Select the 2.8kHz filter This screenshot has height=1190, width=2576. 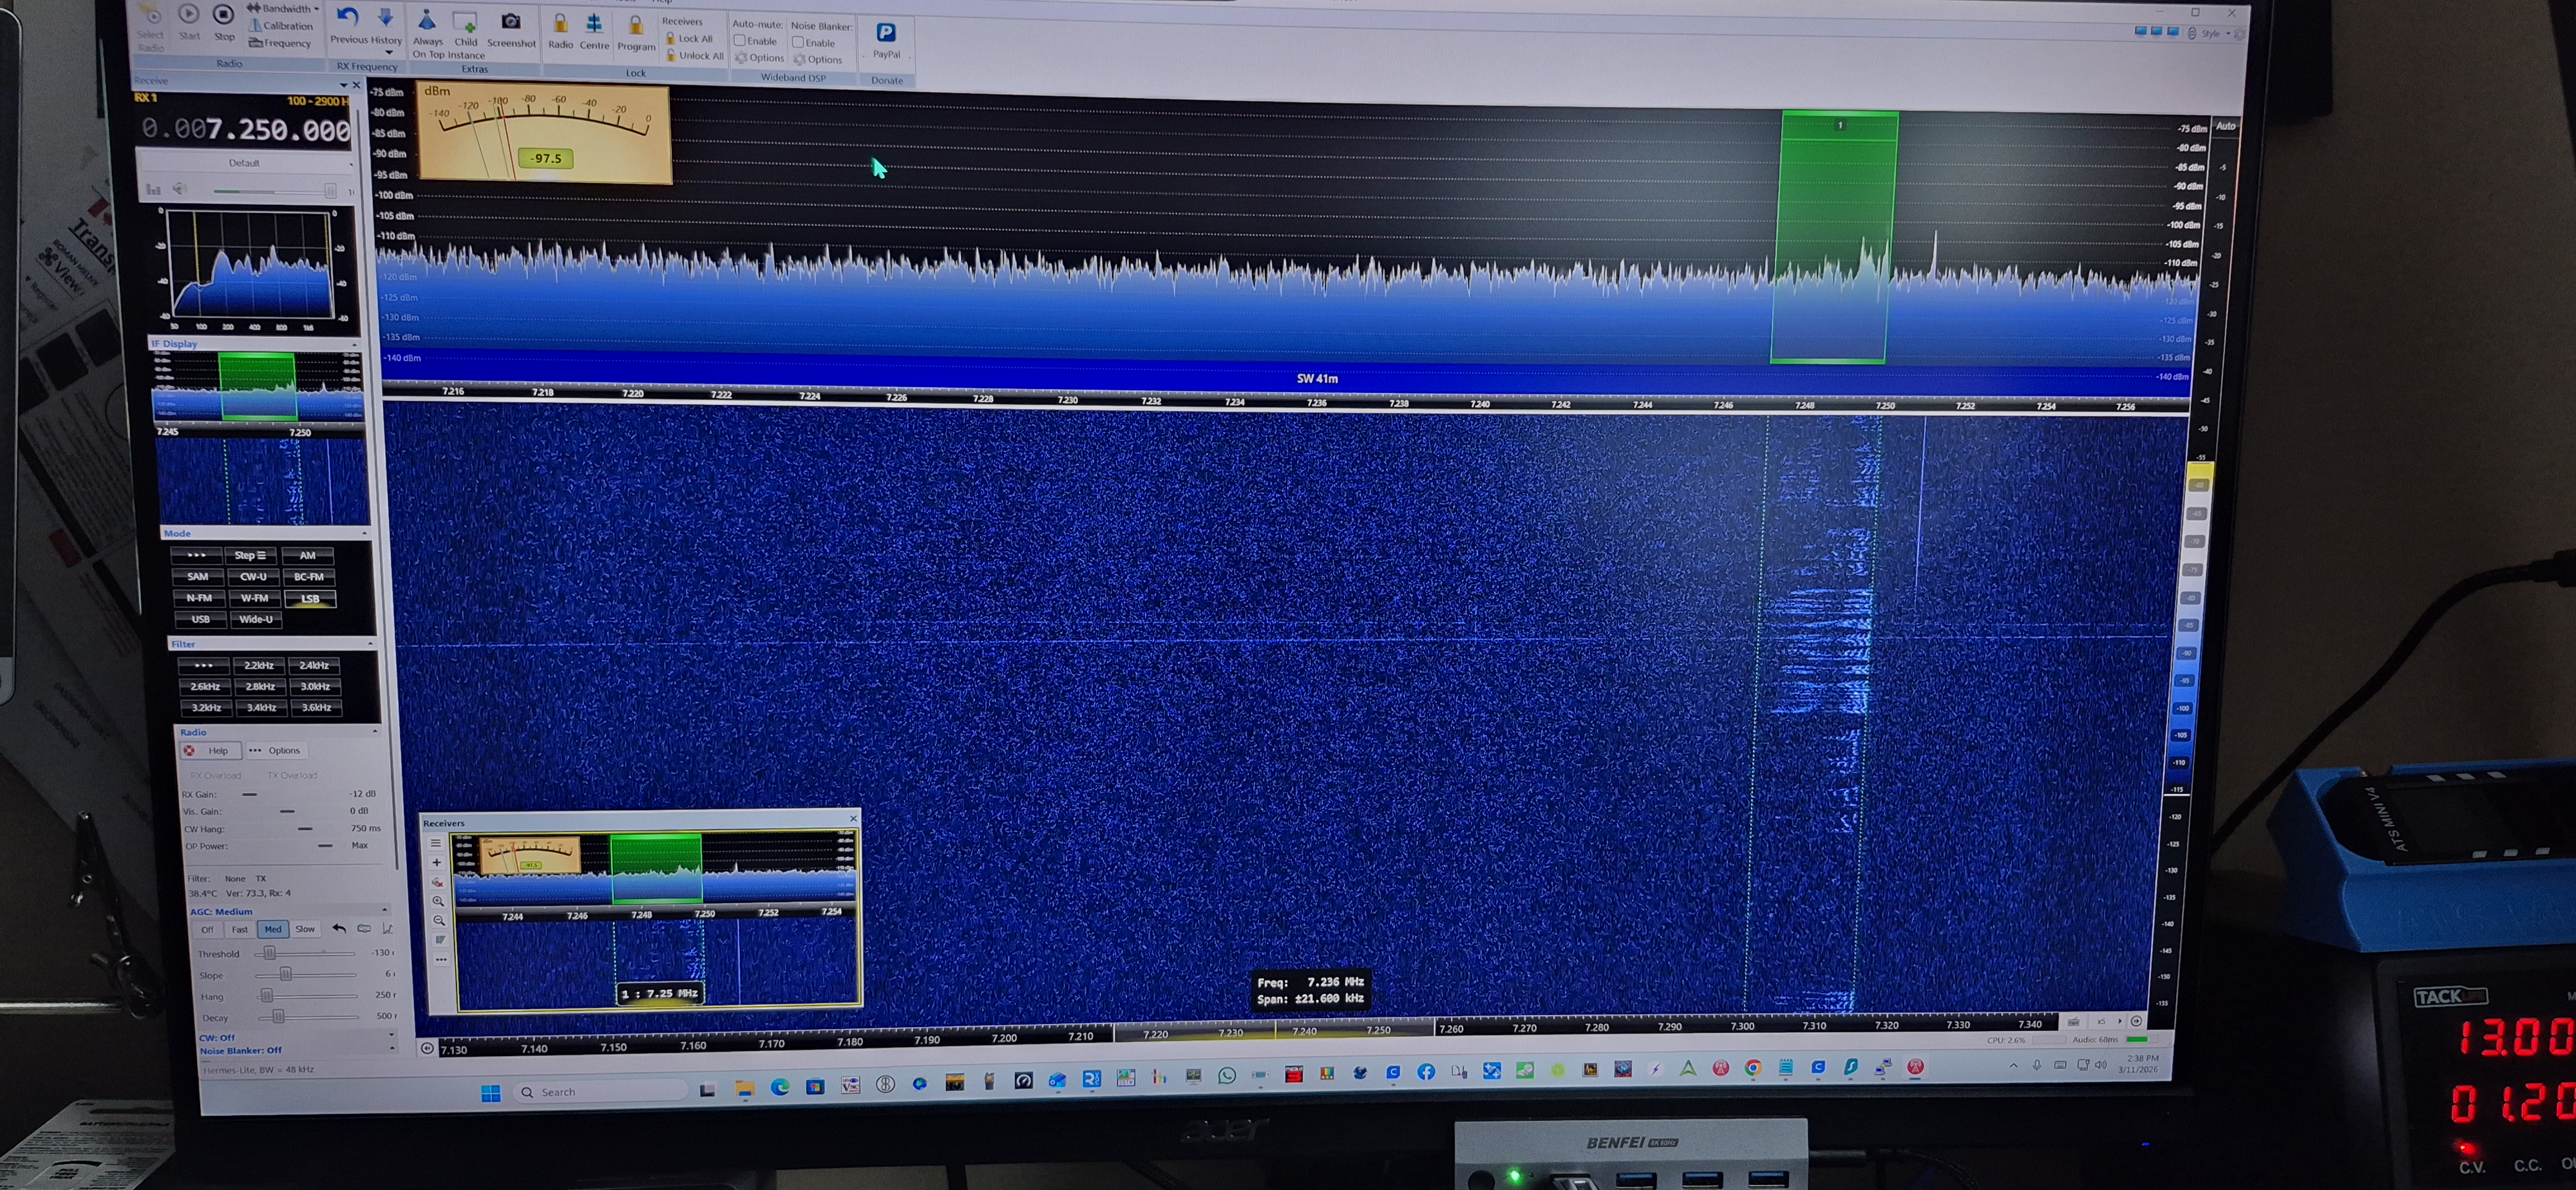coord(260,686)
